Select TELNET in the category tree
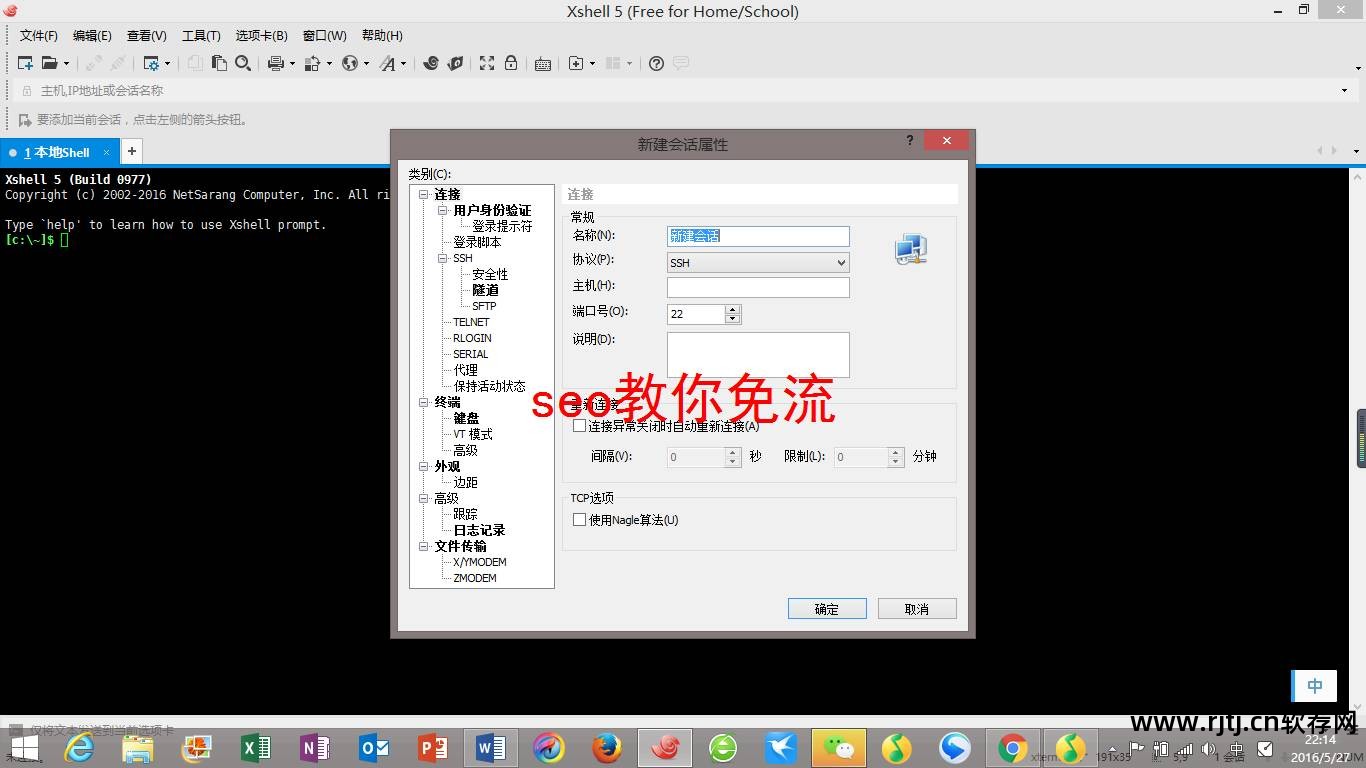The width and height of the screenshot is (1366, 768). point(471,322)
